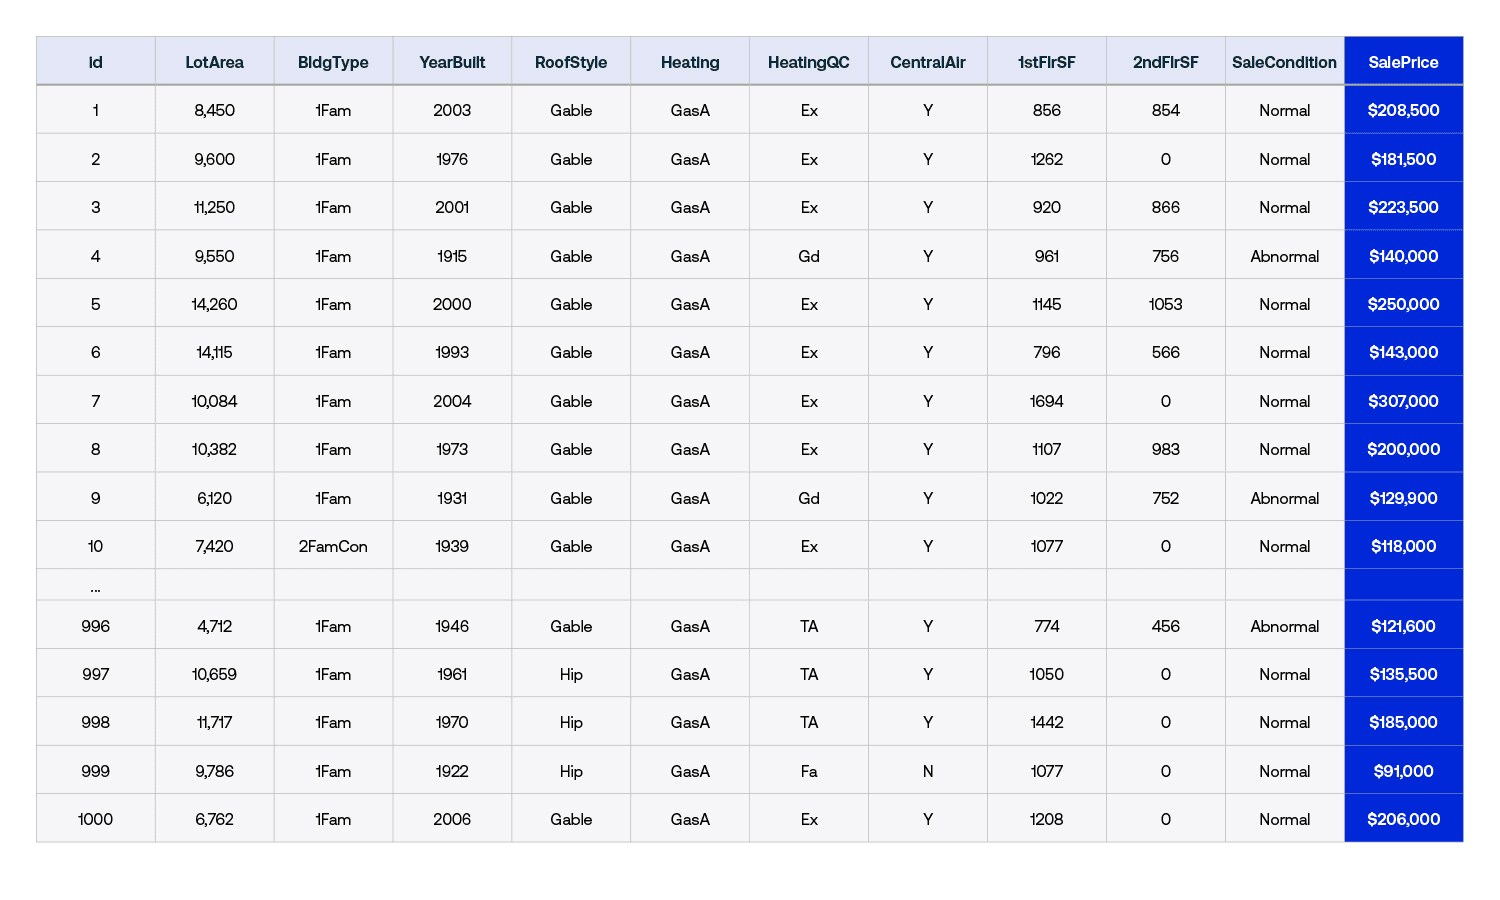Select the 1053 second floor area cell

[x=1165, y=304]
